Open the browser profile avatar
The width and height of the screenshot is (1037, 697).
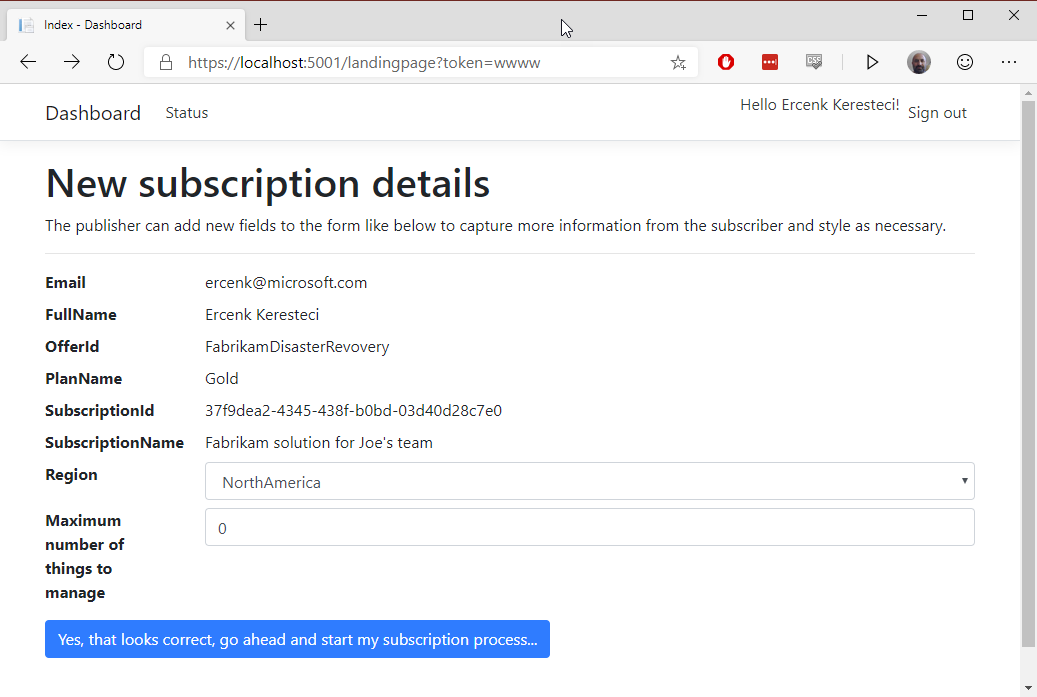(919, 62)
